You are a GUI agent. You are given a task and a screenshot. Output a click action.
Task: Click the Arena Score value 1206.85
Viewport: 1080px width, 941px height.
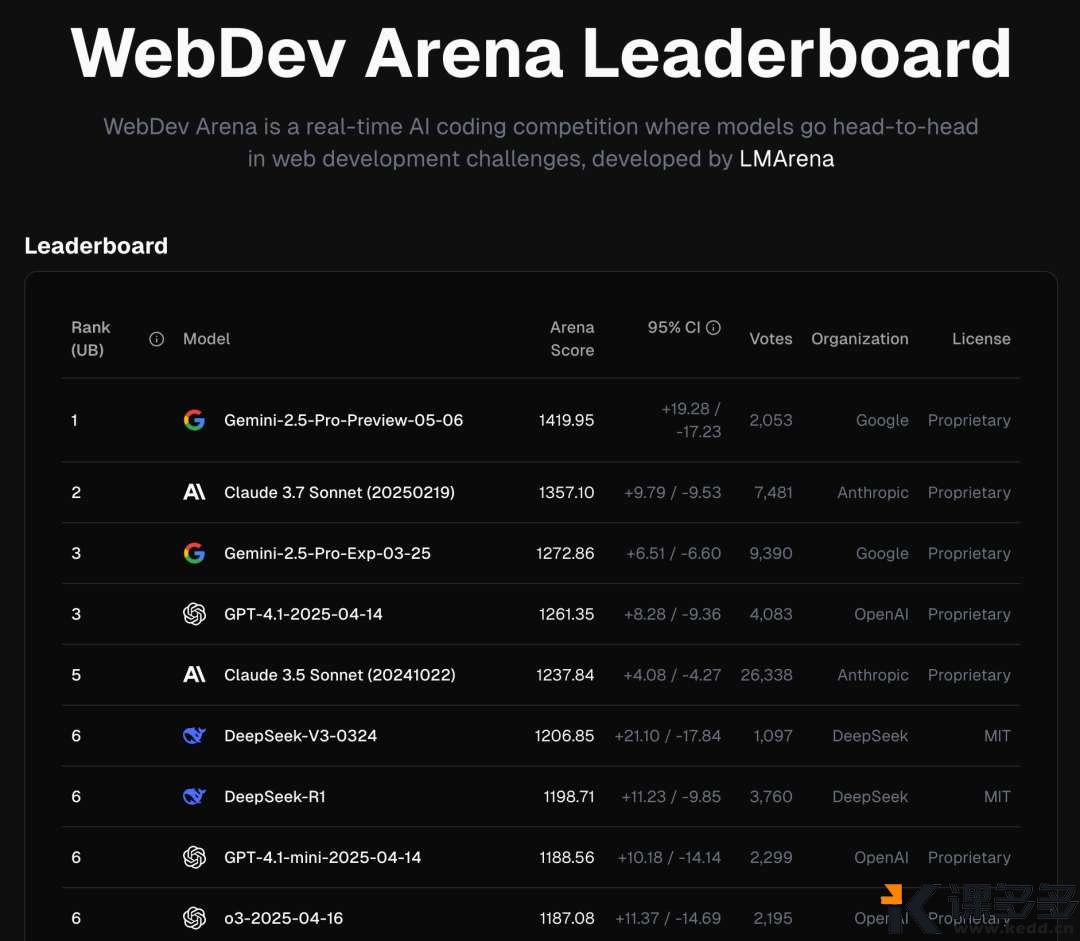564,736
